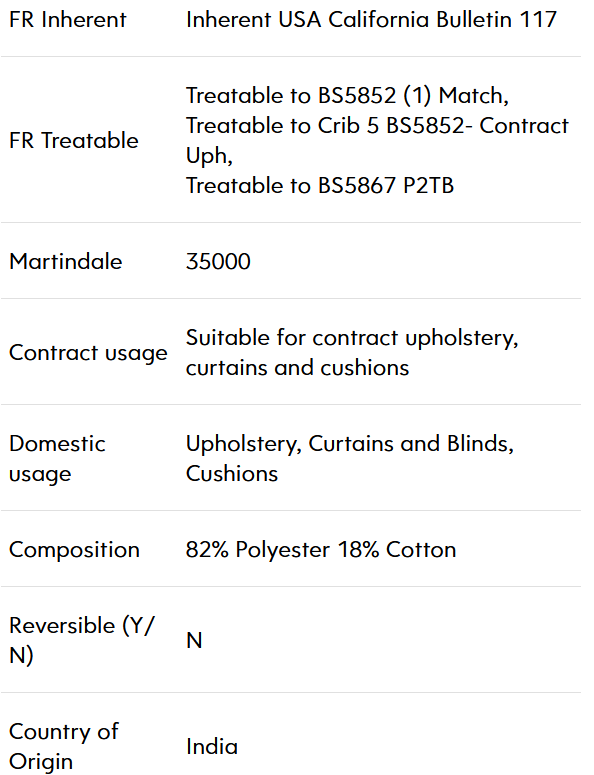The width and height of the screenshot is (594, 775).
Task: Click the Contract usage label
Action: point(88,353)
